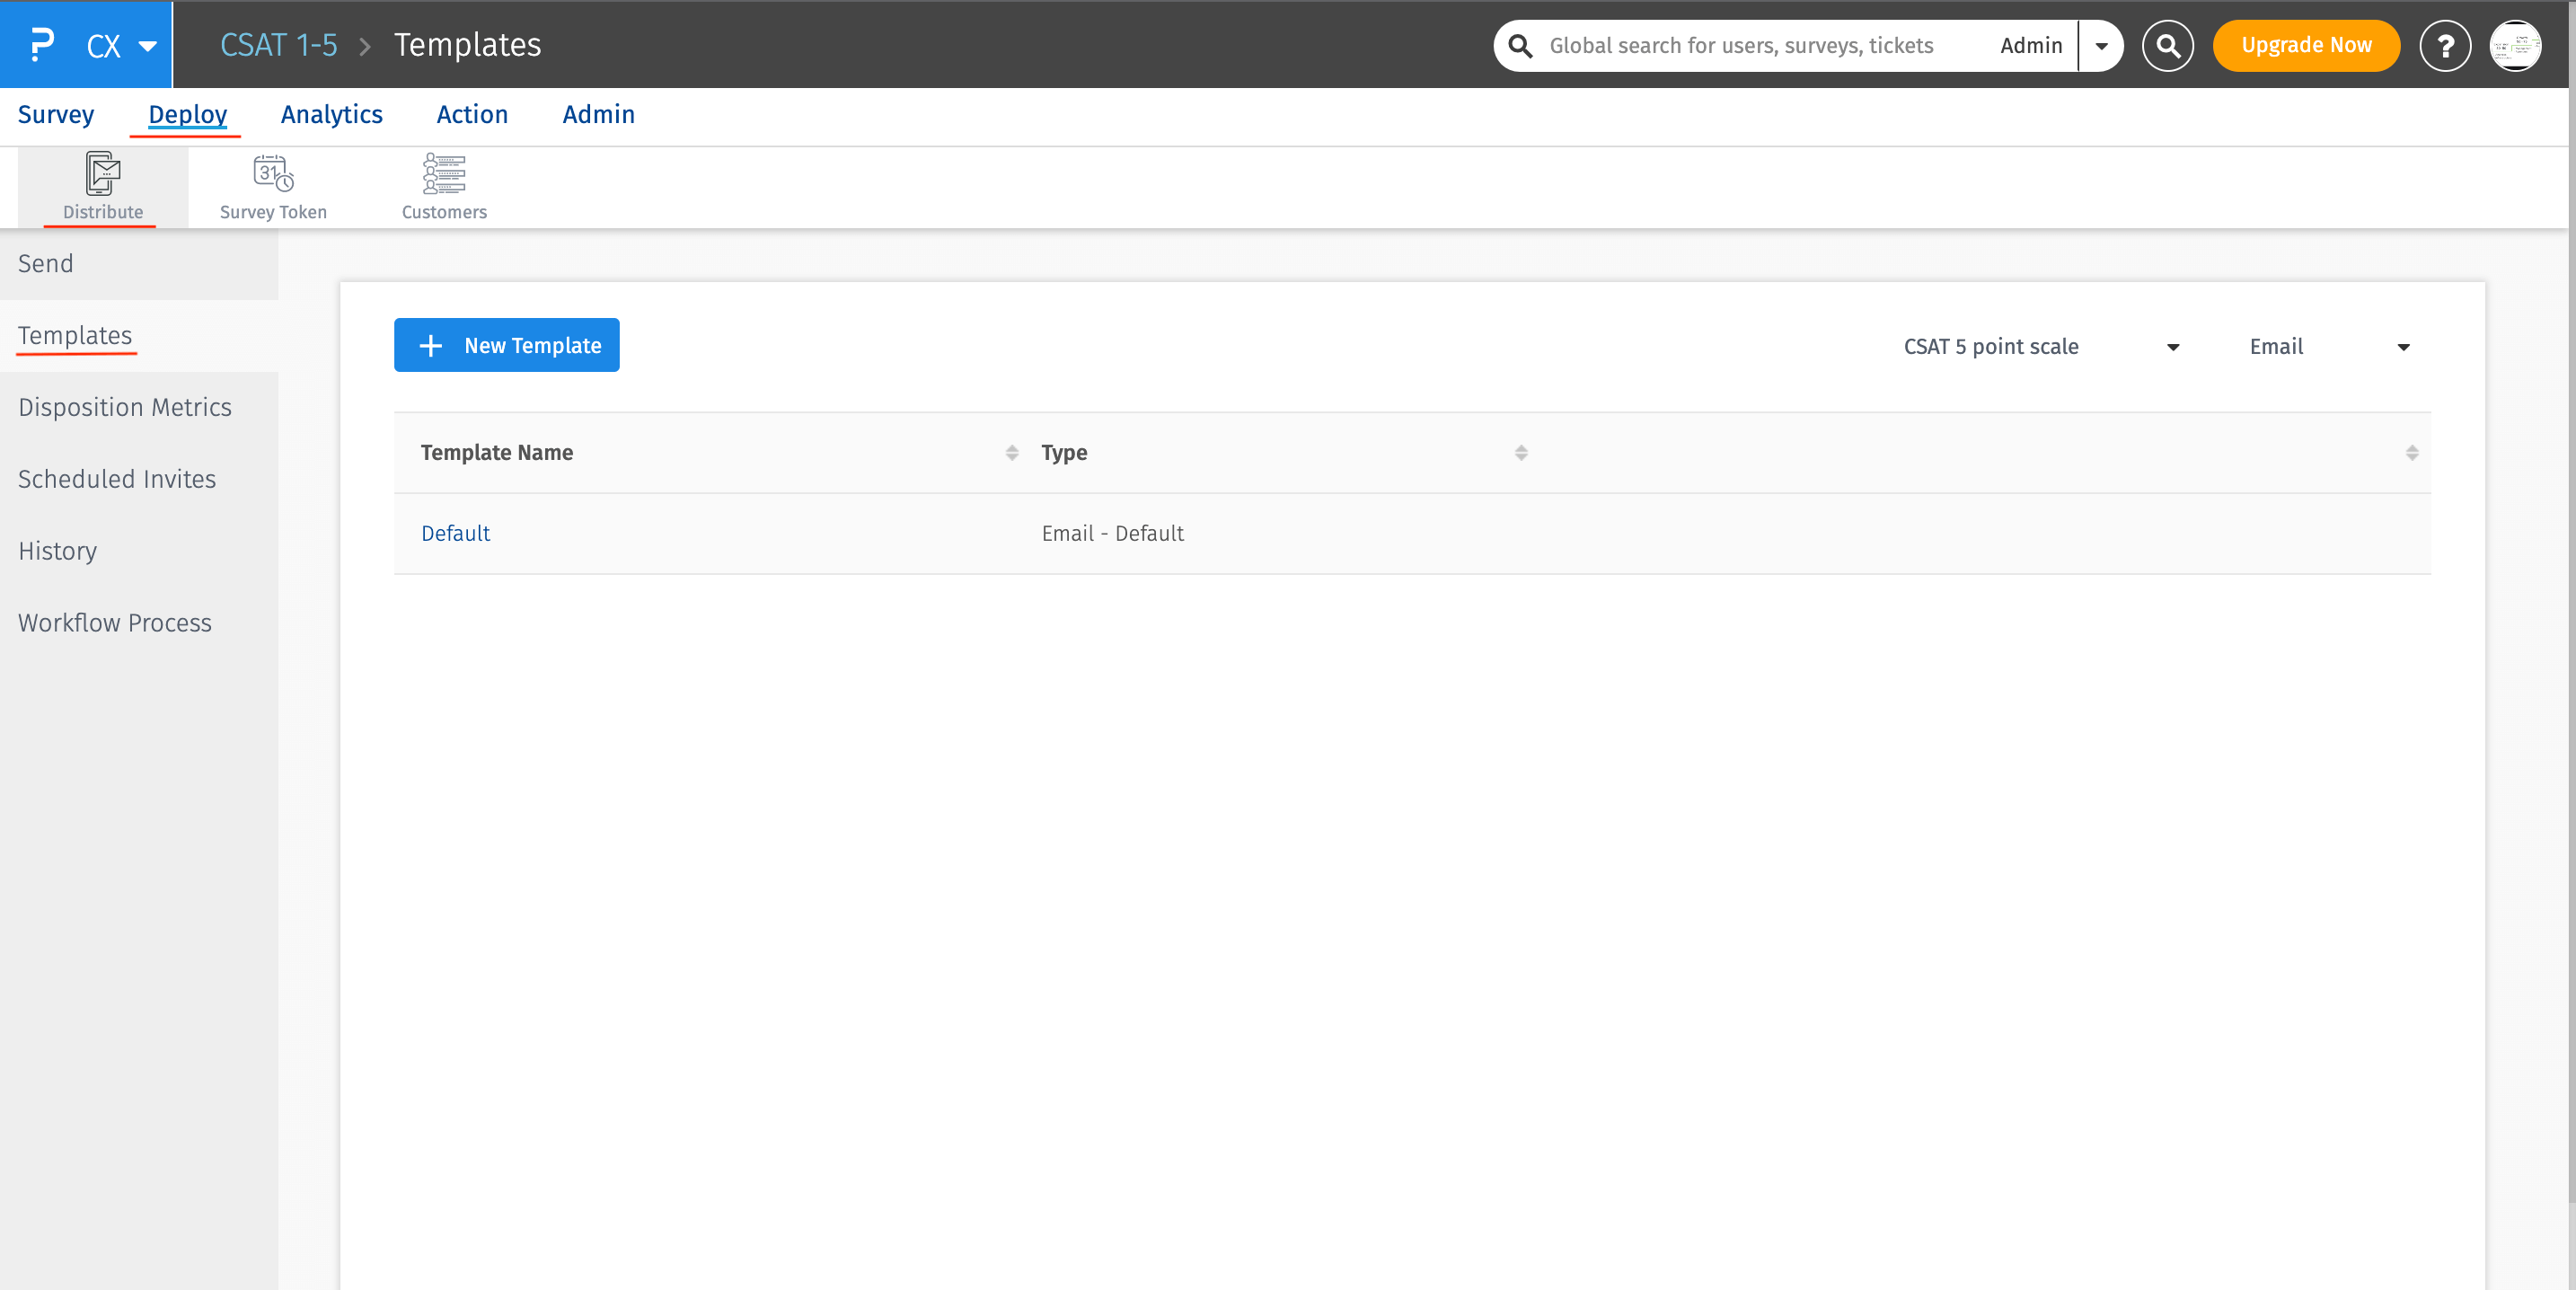
Task: Click the Distribute icon
Action: tap(102, 174)
